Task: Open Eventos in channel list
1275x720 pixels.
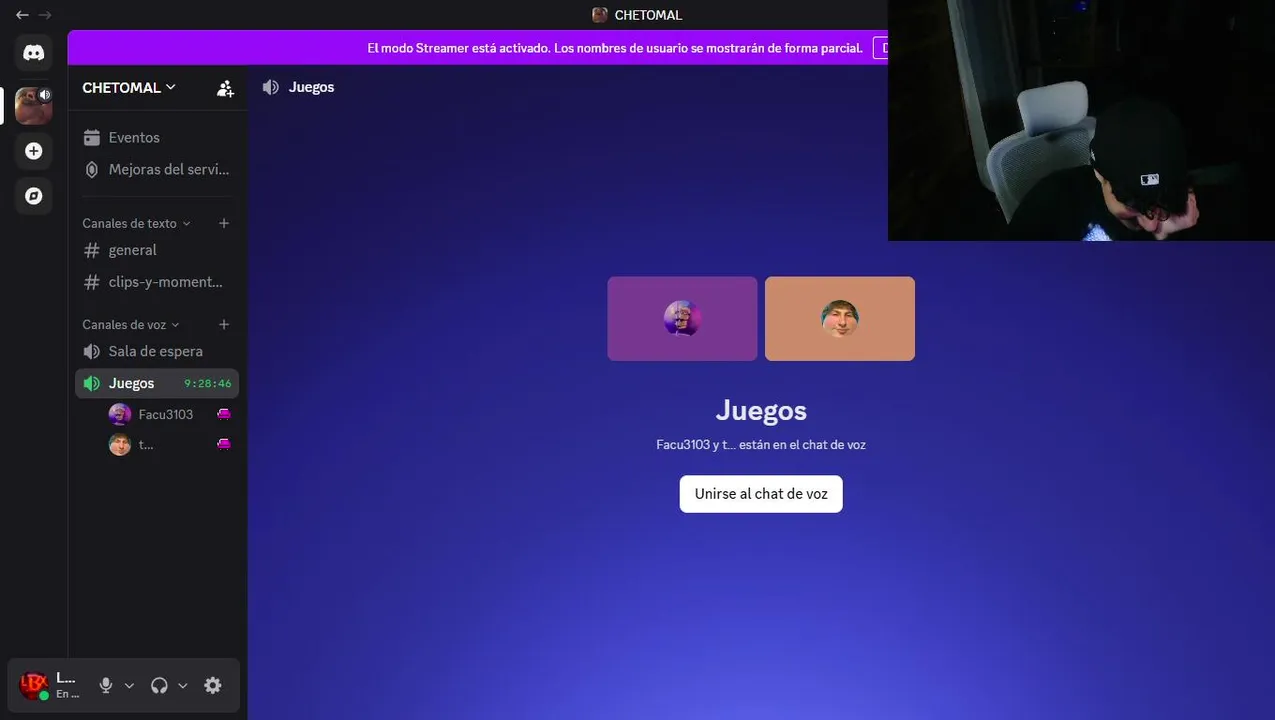Action: 157,137
